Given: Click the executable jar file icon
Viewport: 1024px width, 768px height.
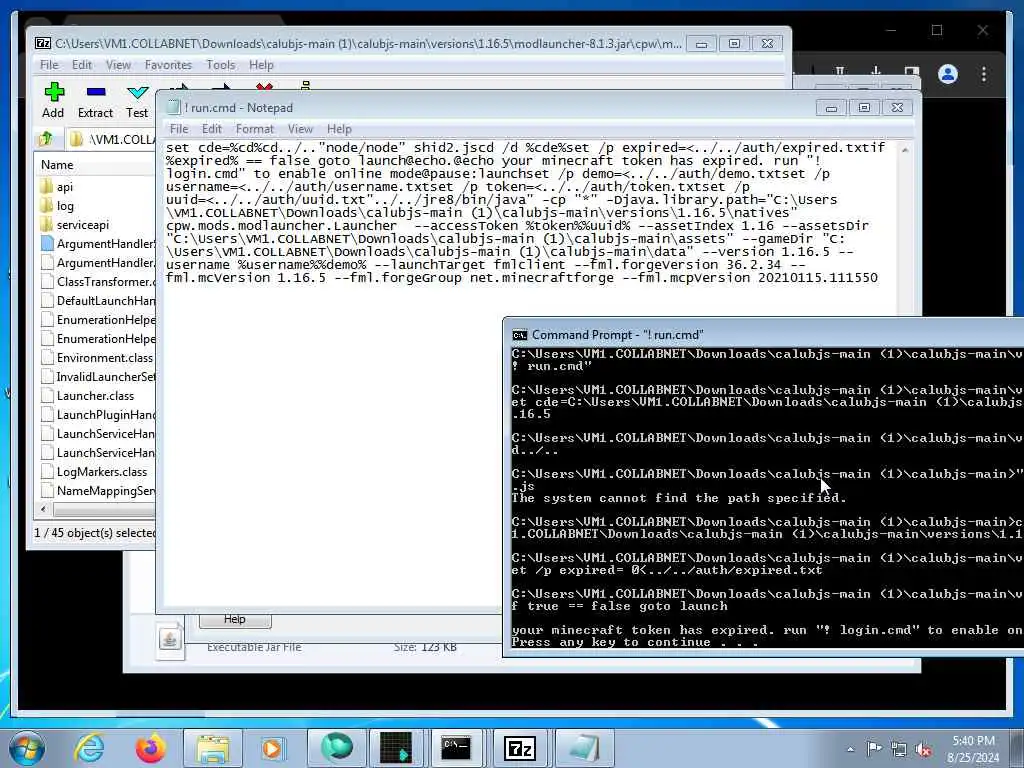Looking at the screenshot, I should click(170, 639).
